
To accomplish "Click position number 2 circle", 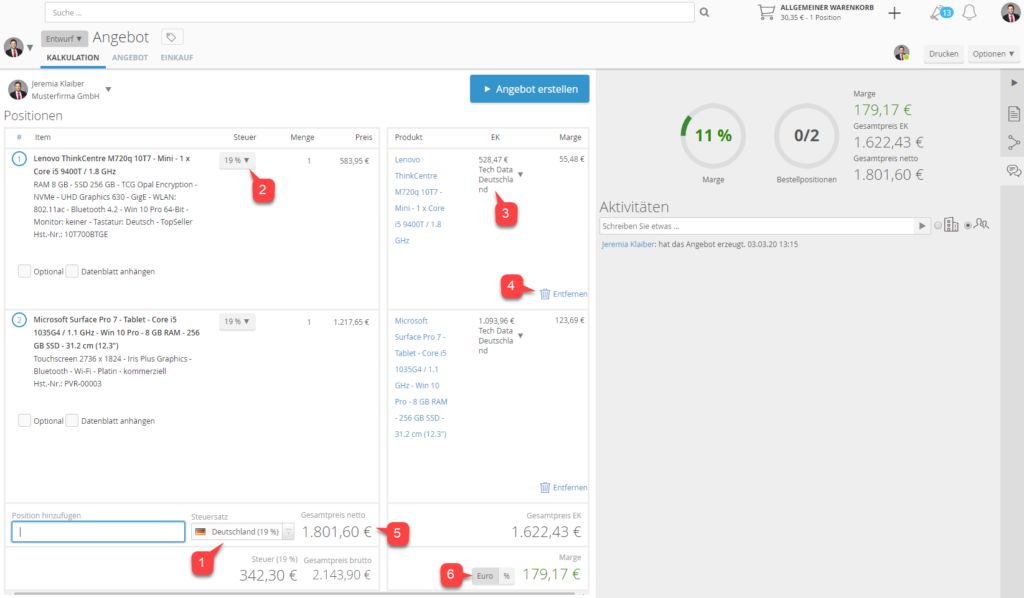I will point(19,320).
